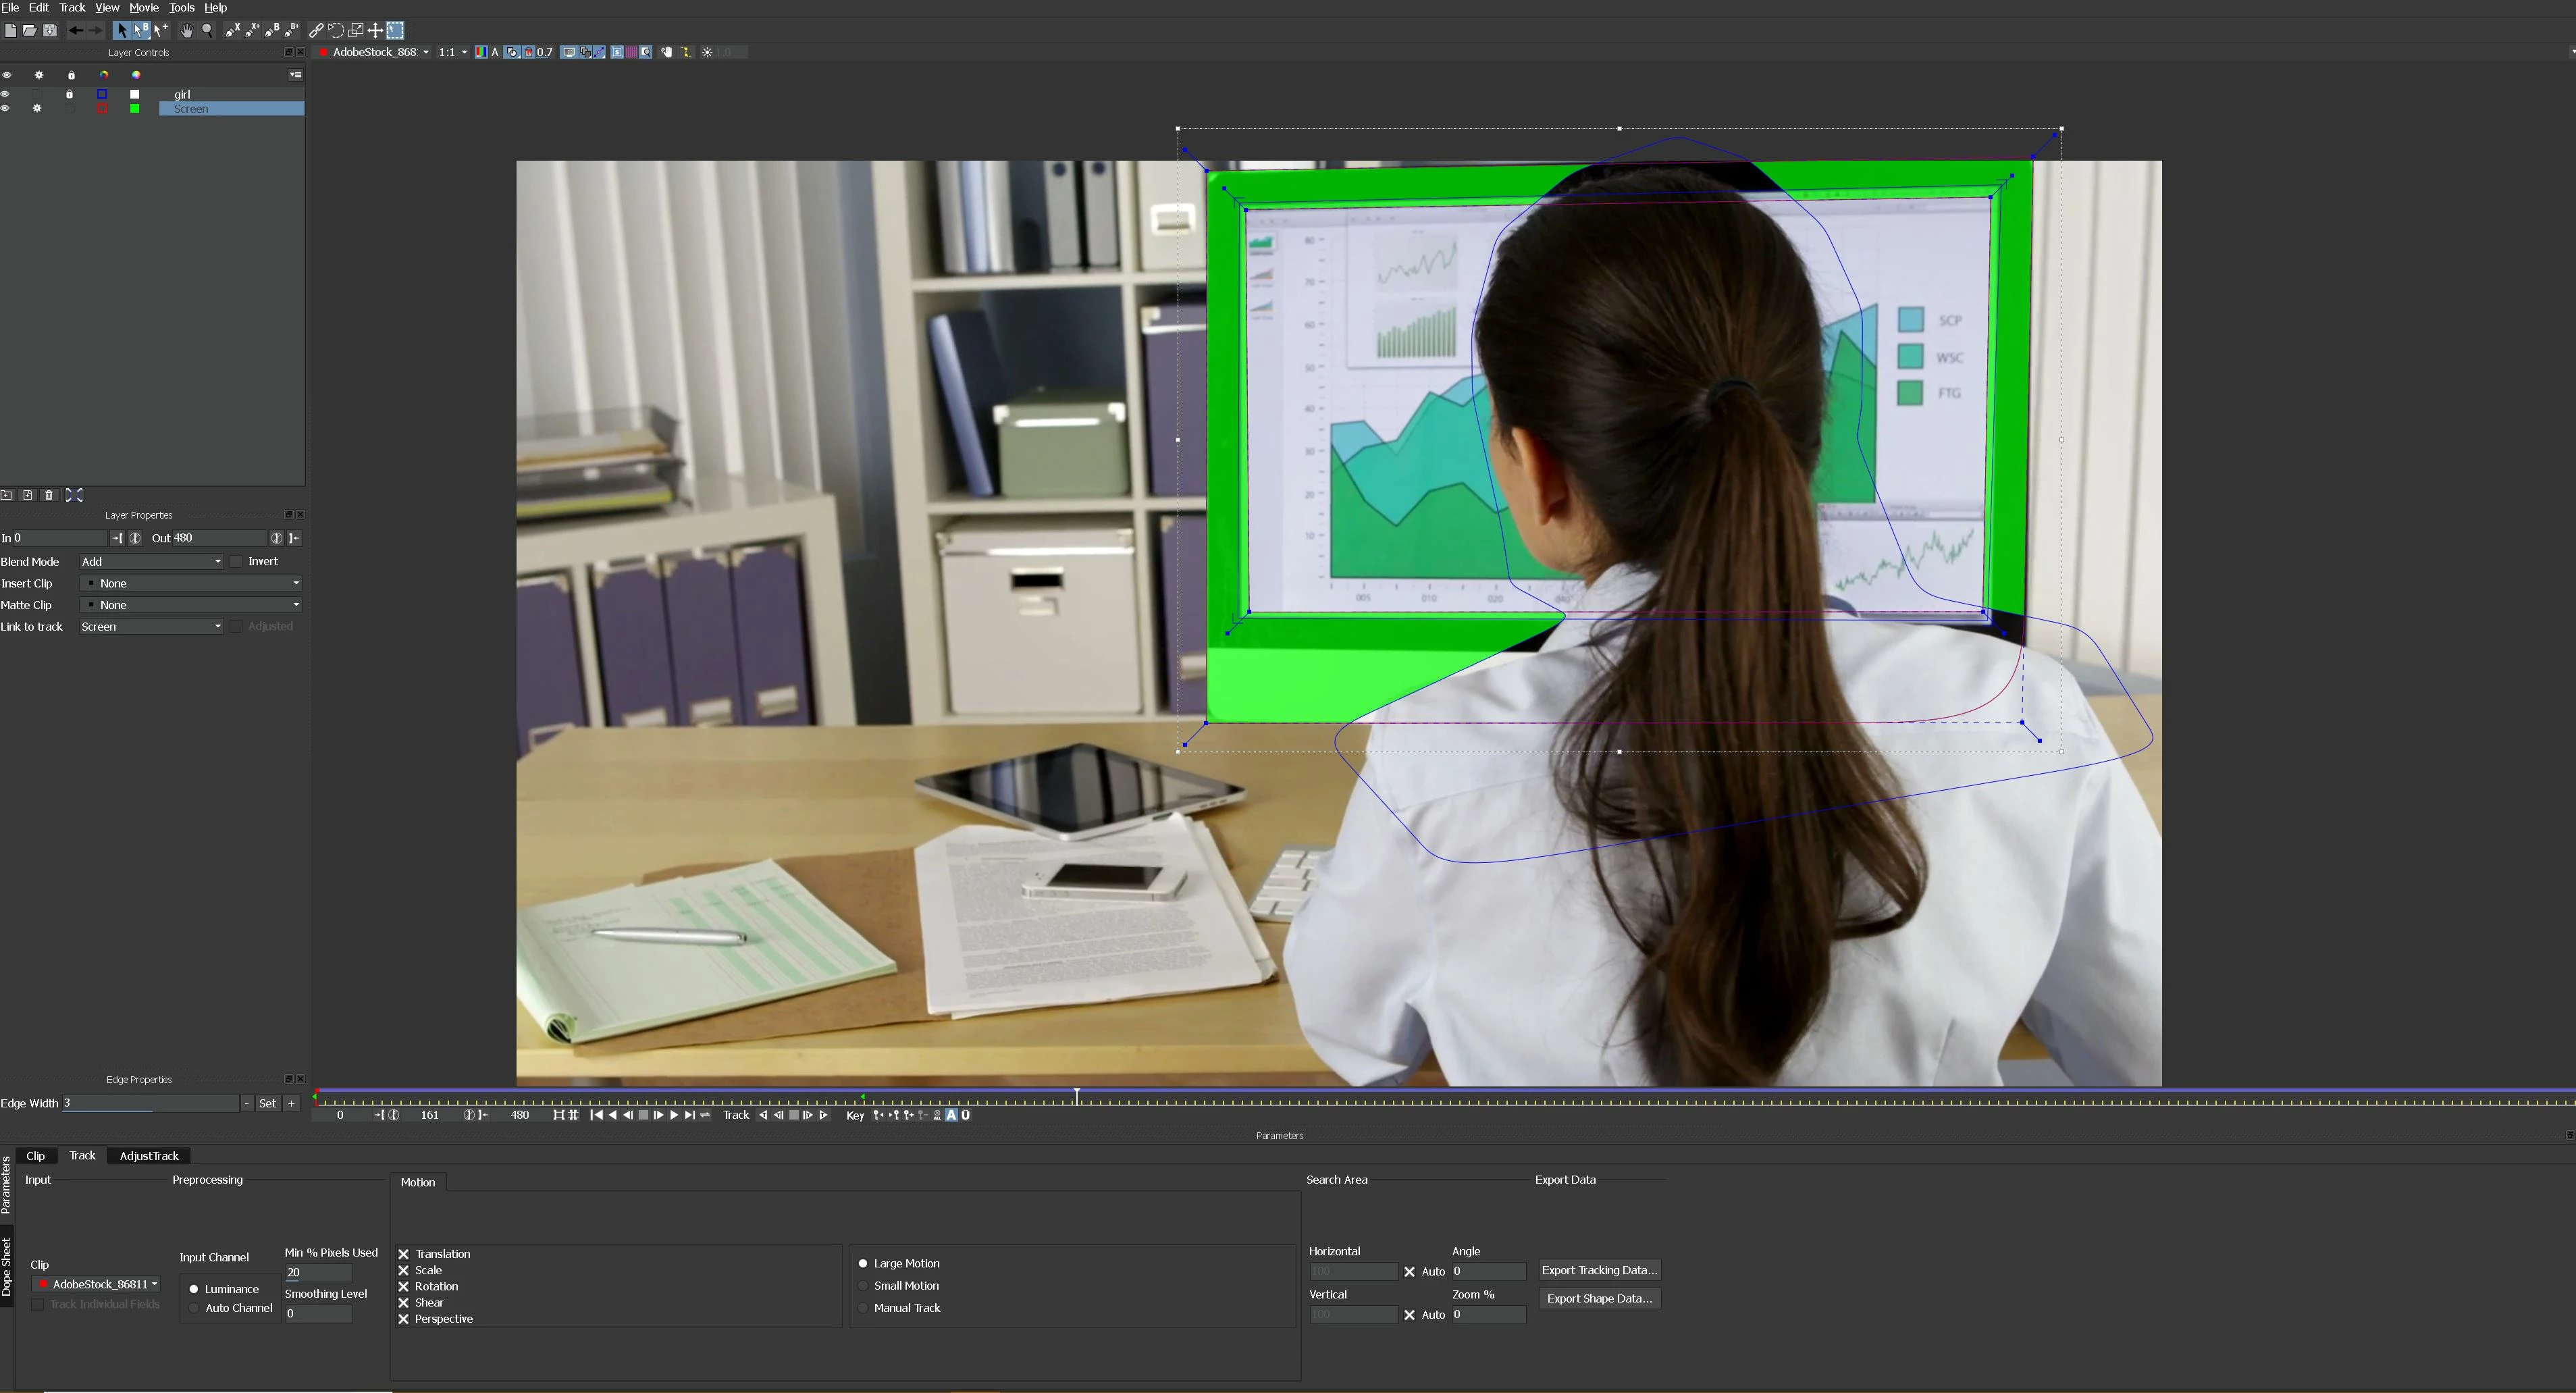The image size is (2576, 1393).
Task: Click the Edge Width Set button
Action: pos(267,1103)
